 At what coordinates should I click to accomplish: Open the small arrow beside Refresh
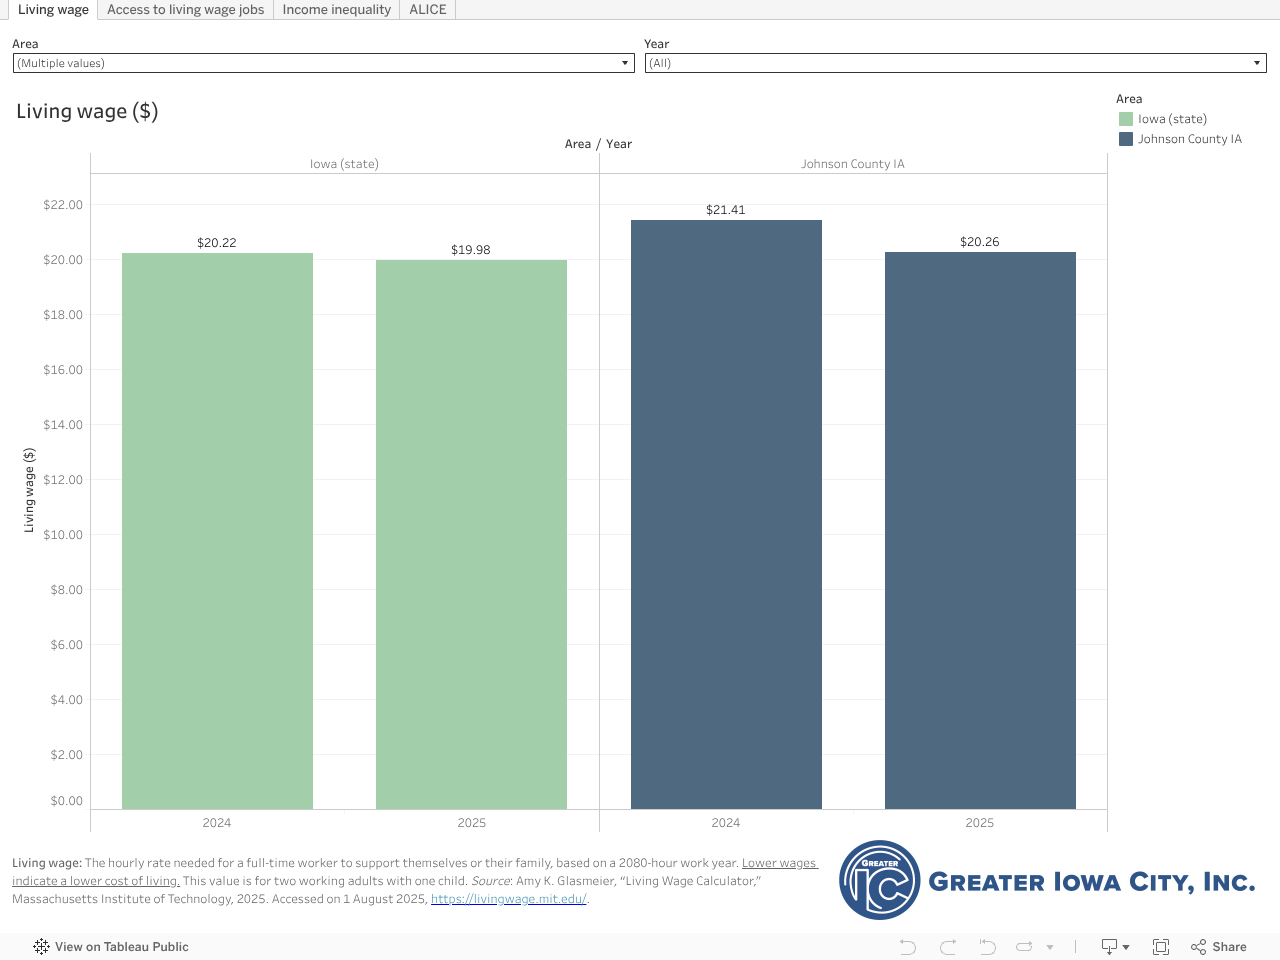tap(1050, 947)
